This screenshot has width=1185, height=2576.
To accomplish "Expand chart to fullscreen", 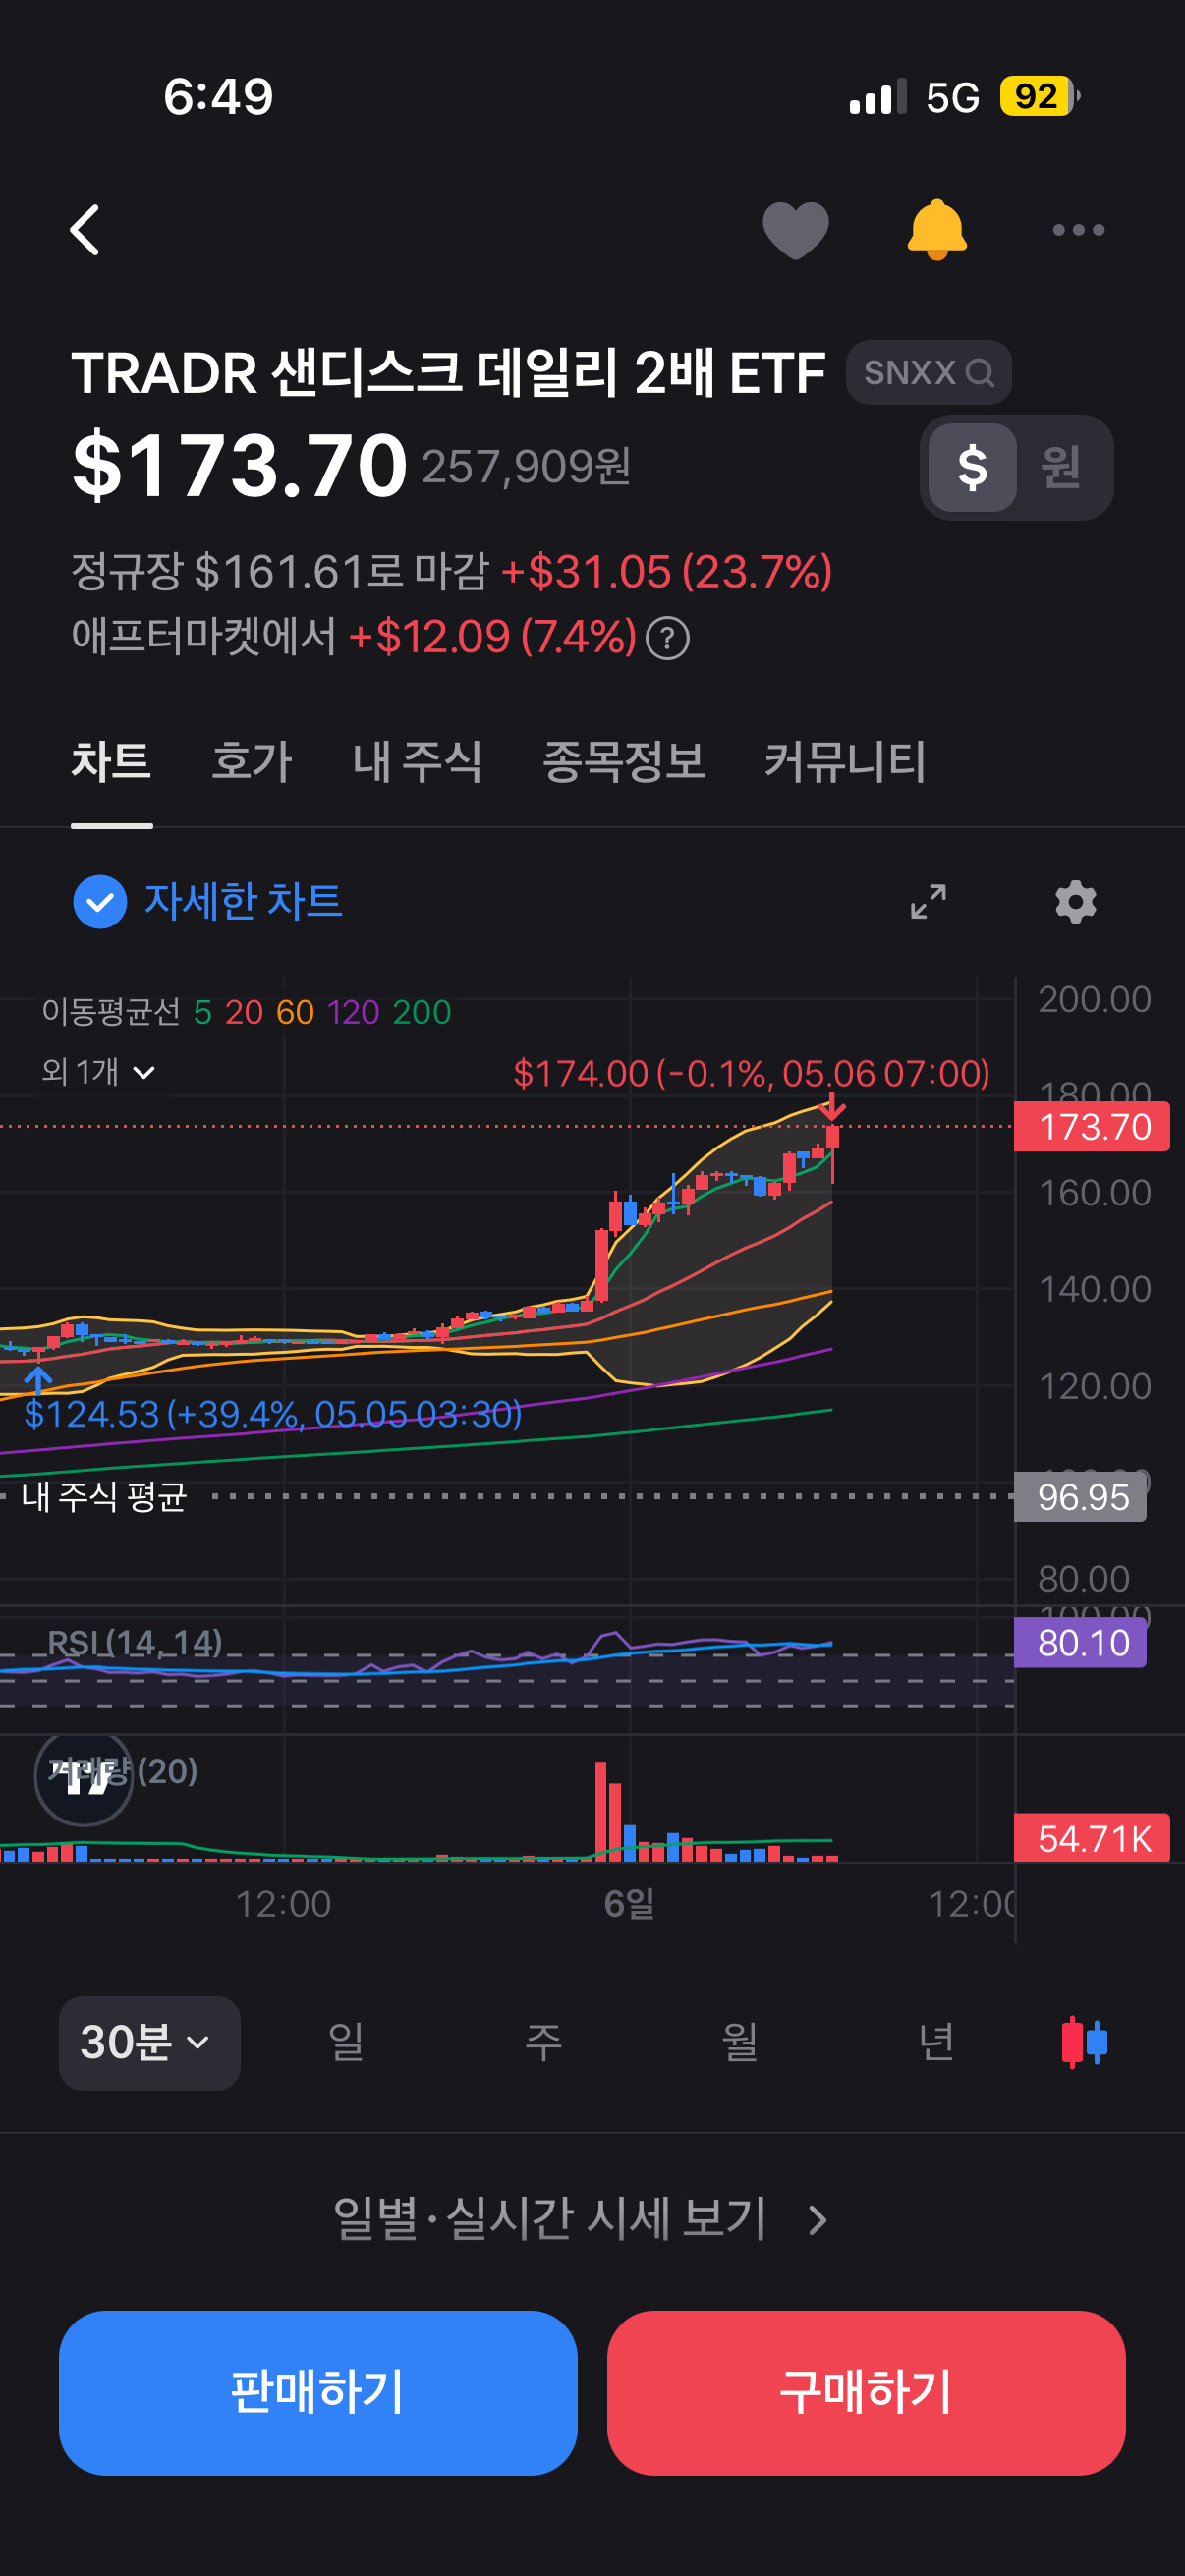I will coord(928,901).
